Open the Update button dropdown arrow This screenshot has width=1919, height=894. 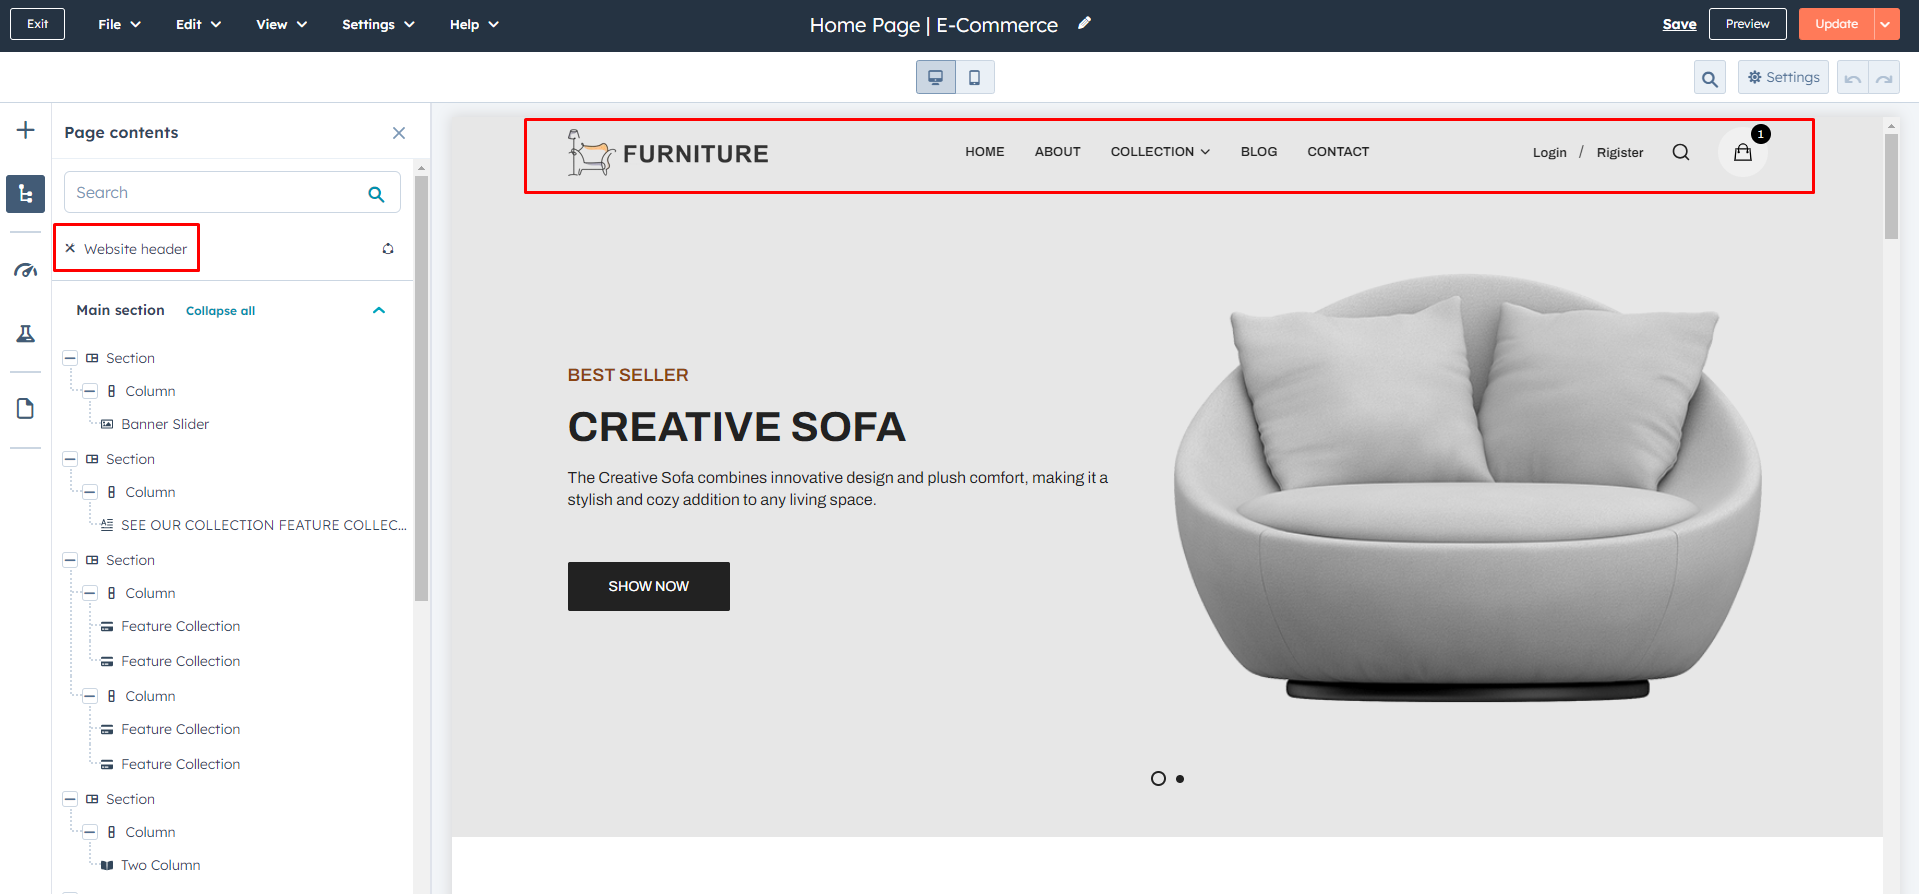[1886, 24]
